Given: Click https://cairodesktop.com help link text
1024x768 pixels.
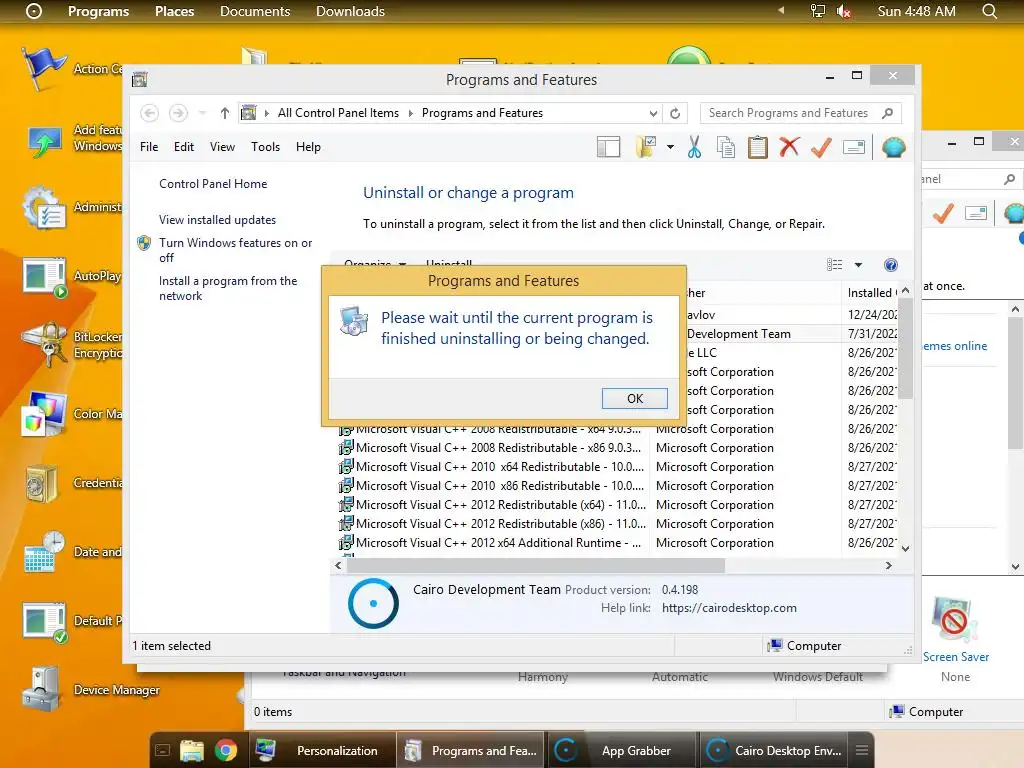Looking at the screenshot, I should coord(729,608).
